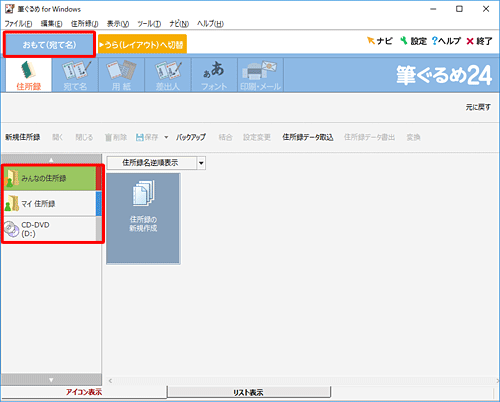Open the ヘルプ help button with question mark
The width and height of the screenshot is (500, 402).
[446, 41]
